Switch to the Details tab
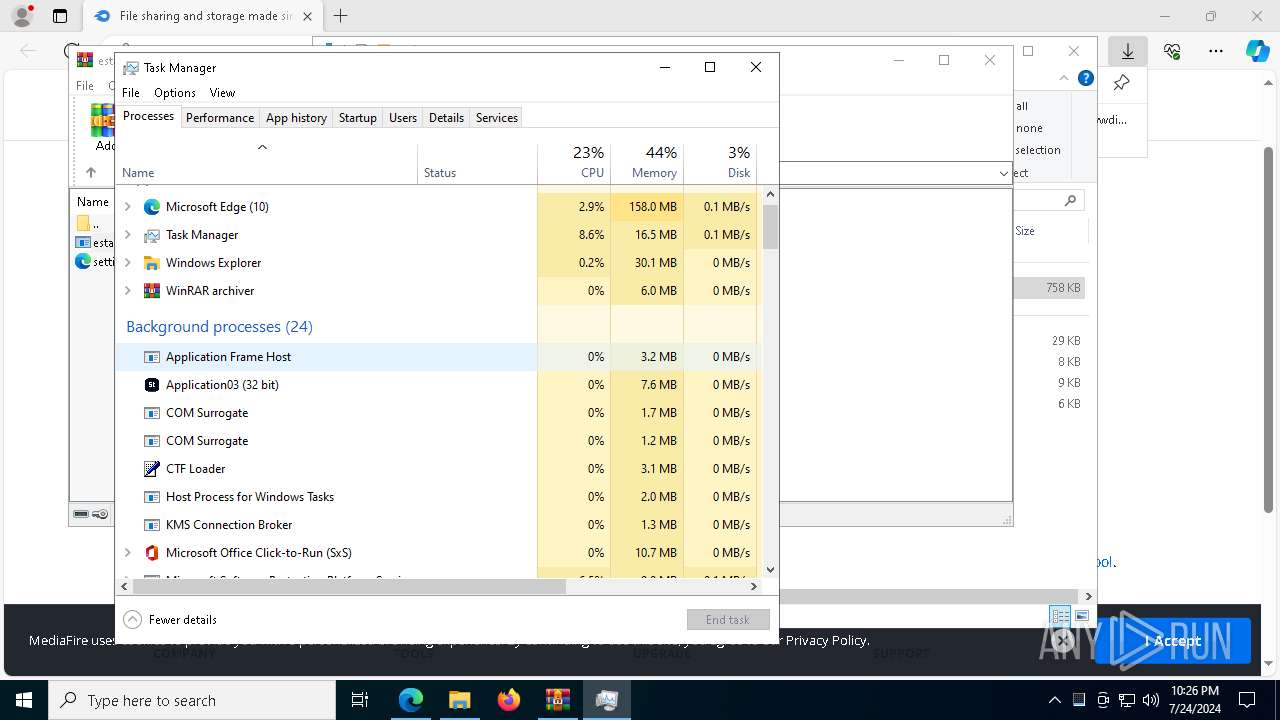Image resolution: width=1280 pixels, height=720 pixels. (446, 117)
